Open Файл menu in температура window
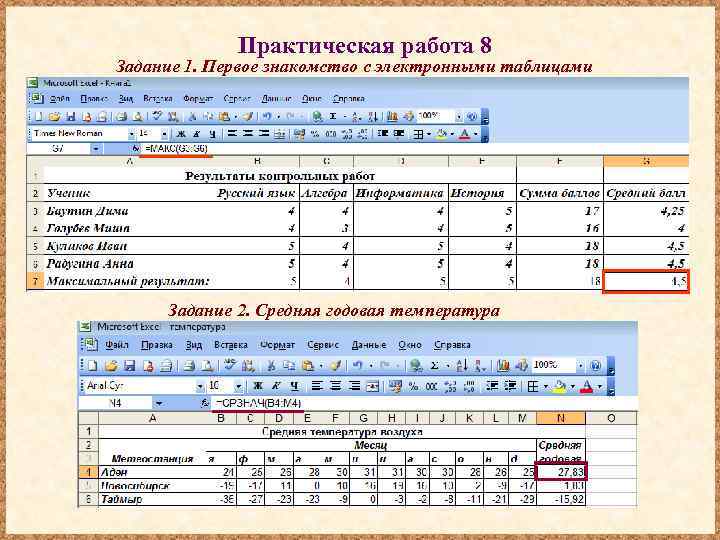Screen dimensions: 720x540 click(117, 345)
